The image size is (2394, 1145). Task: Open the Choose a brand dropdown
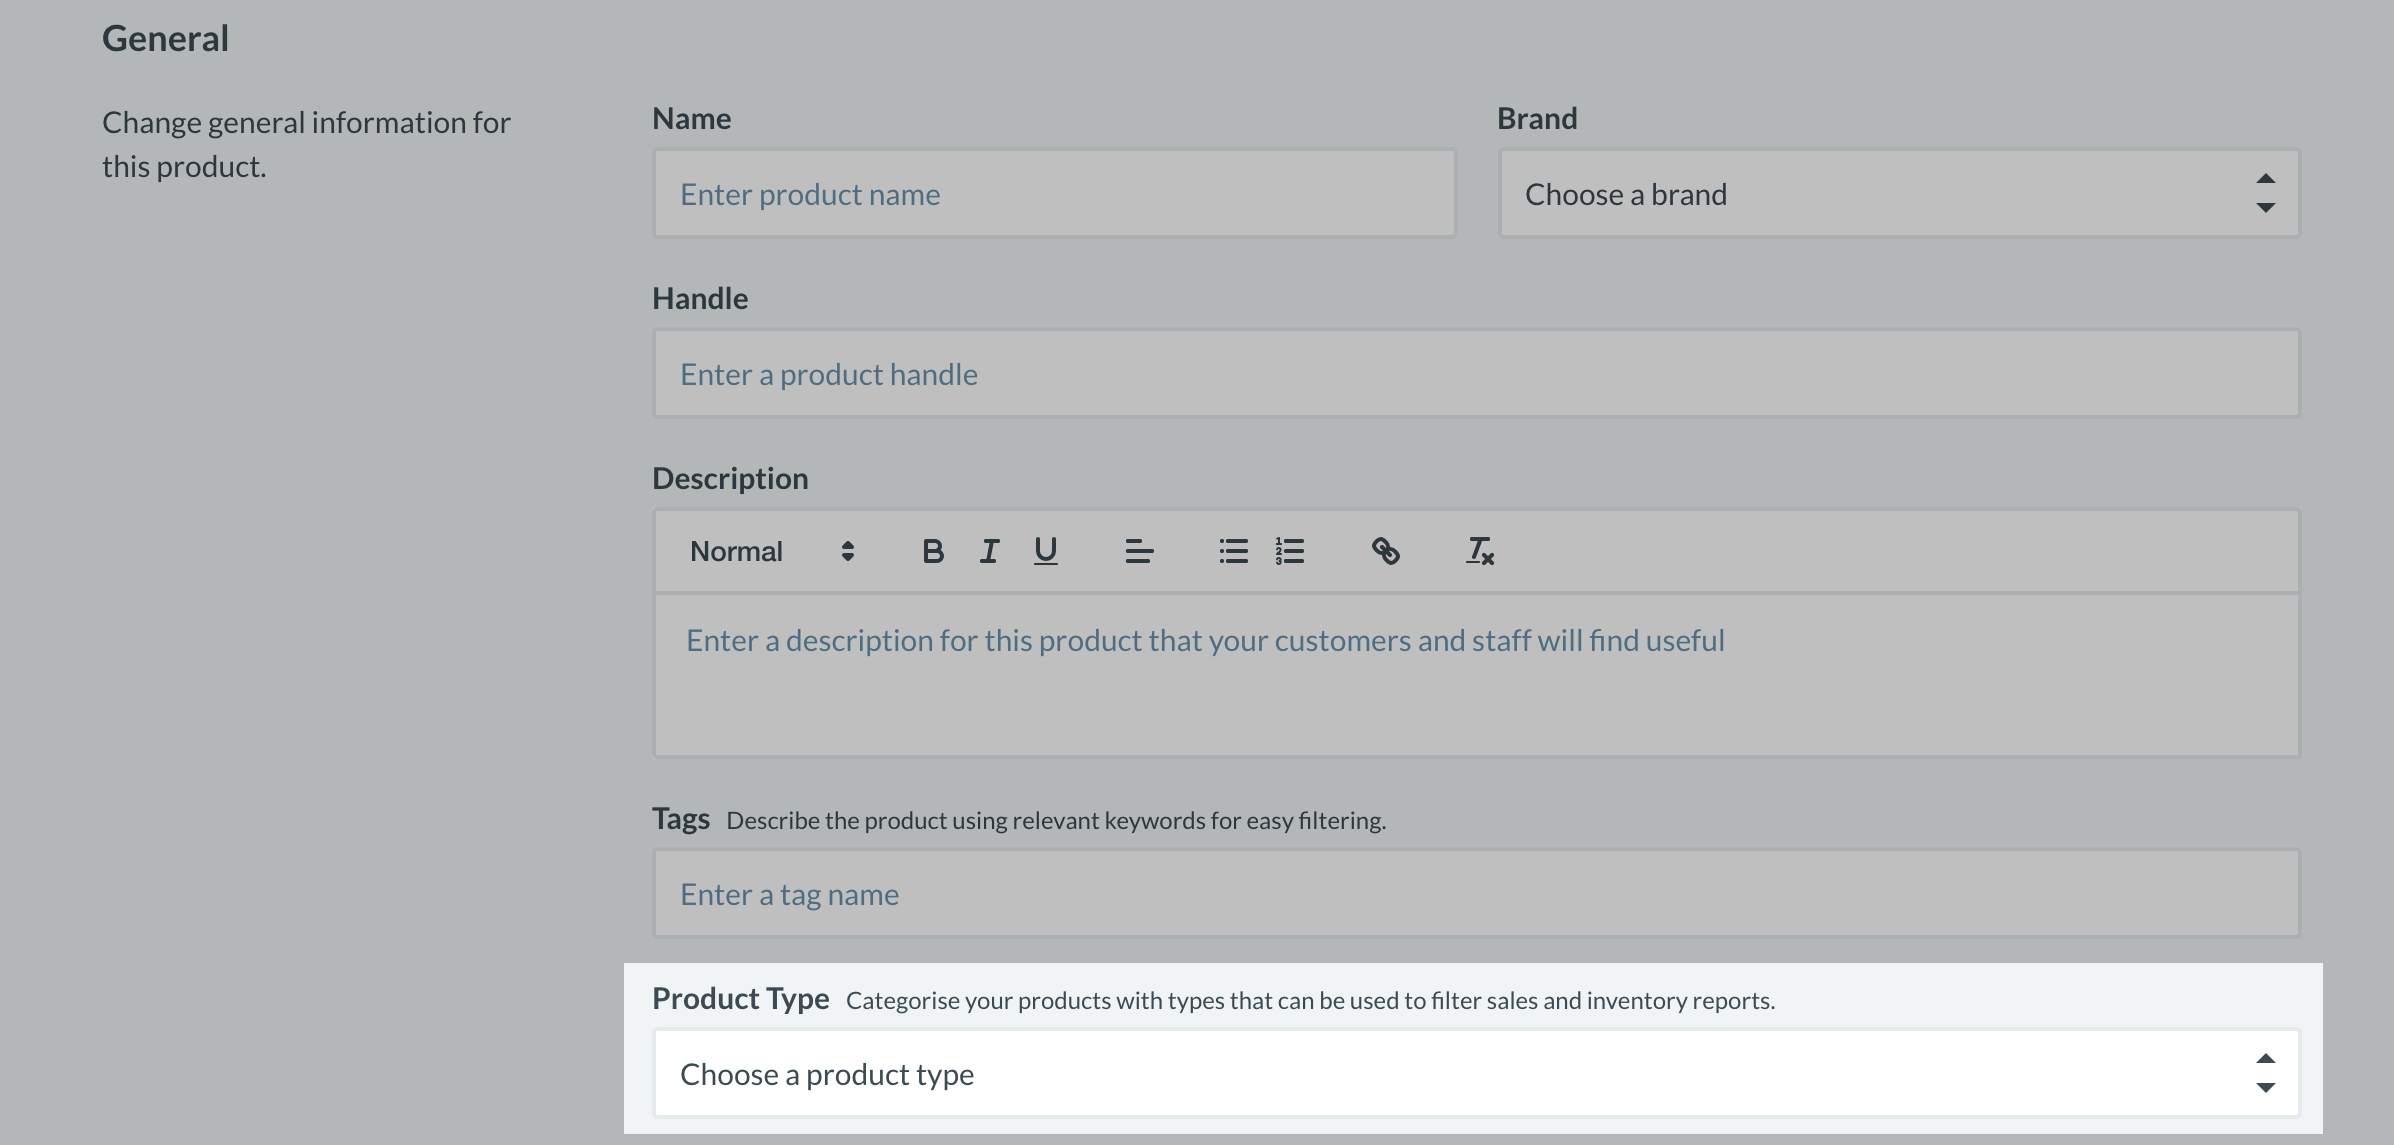tap(1898, 194)
